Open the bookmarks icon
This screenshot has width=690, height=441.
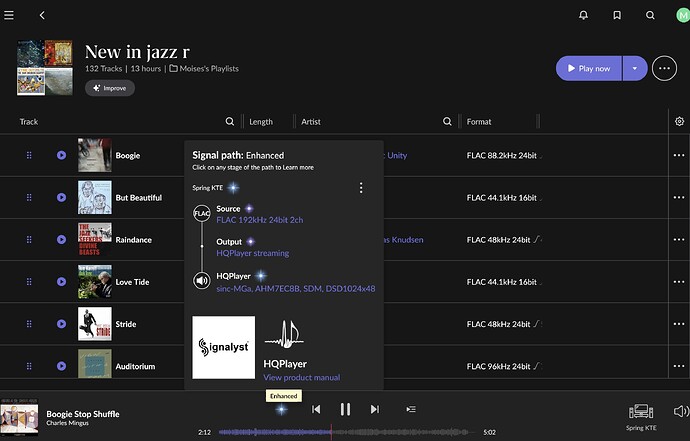point(617,15)
